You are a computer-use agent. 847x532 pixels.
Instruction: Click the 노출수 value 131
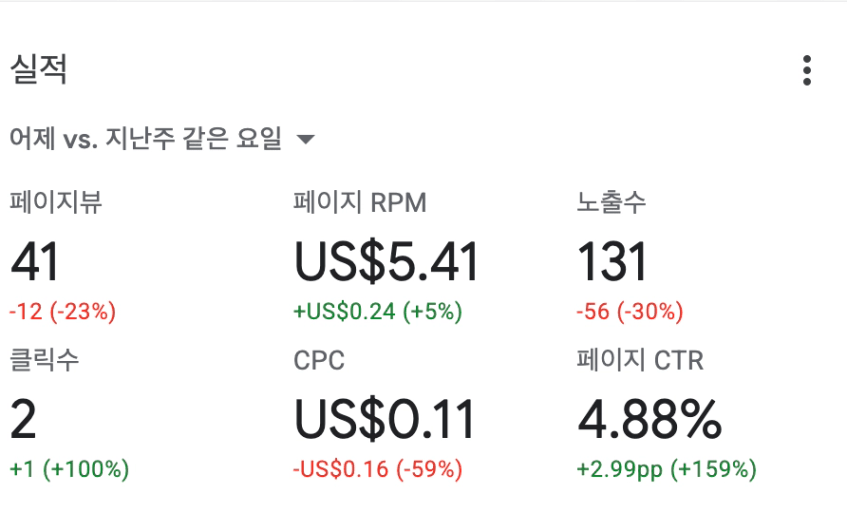pos(612,262)
